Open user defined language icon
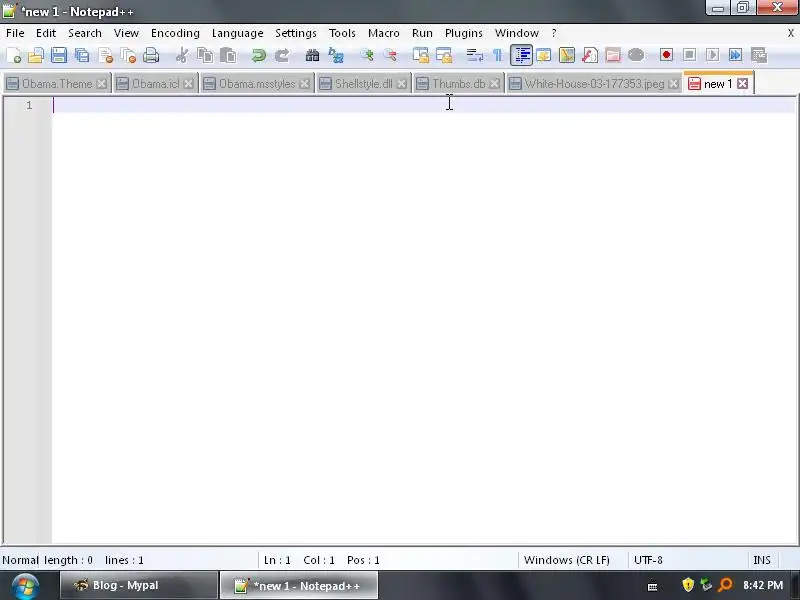Screen dimensions: 800x600 point(543,55)
